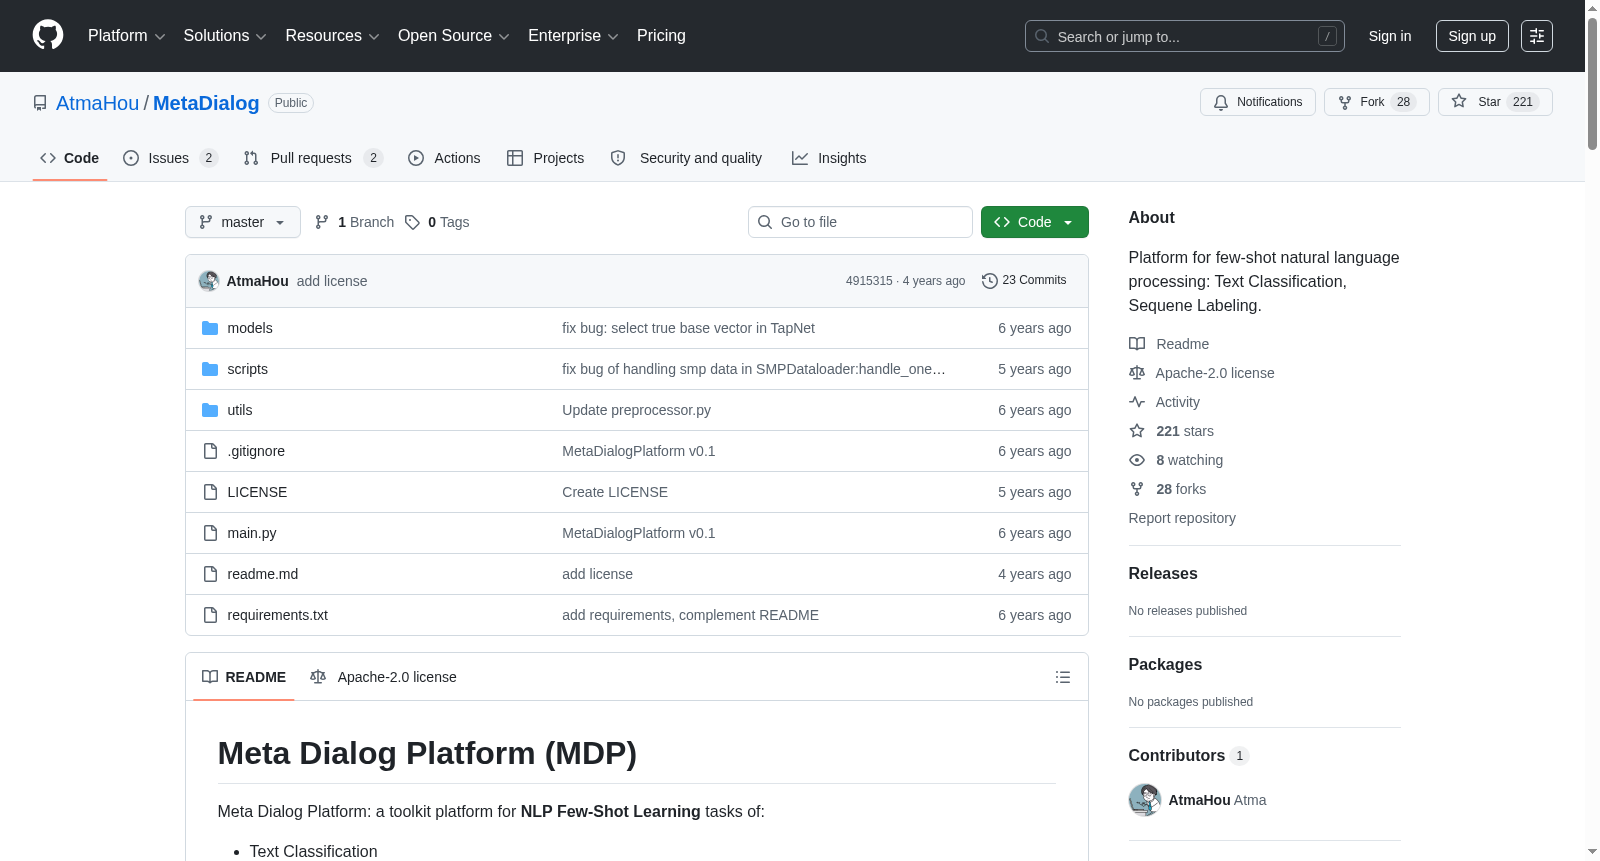Focus the Search or jump to field

[1185, 36]
